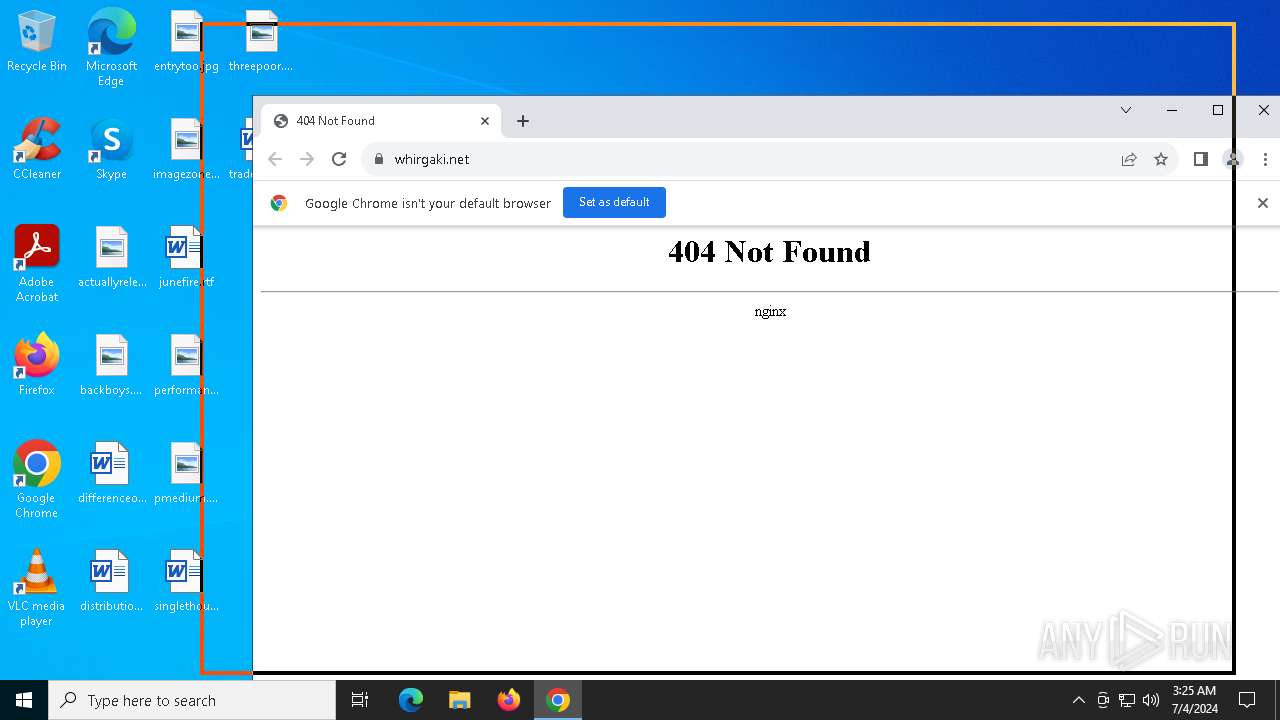
Task: Open File Explorer from taskbar
Action: (x=459, y=700)
